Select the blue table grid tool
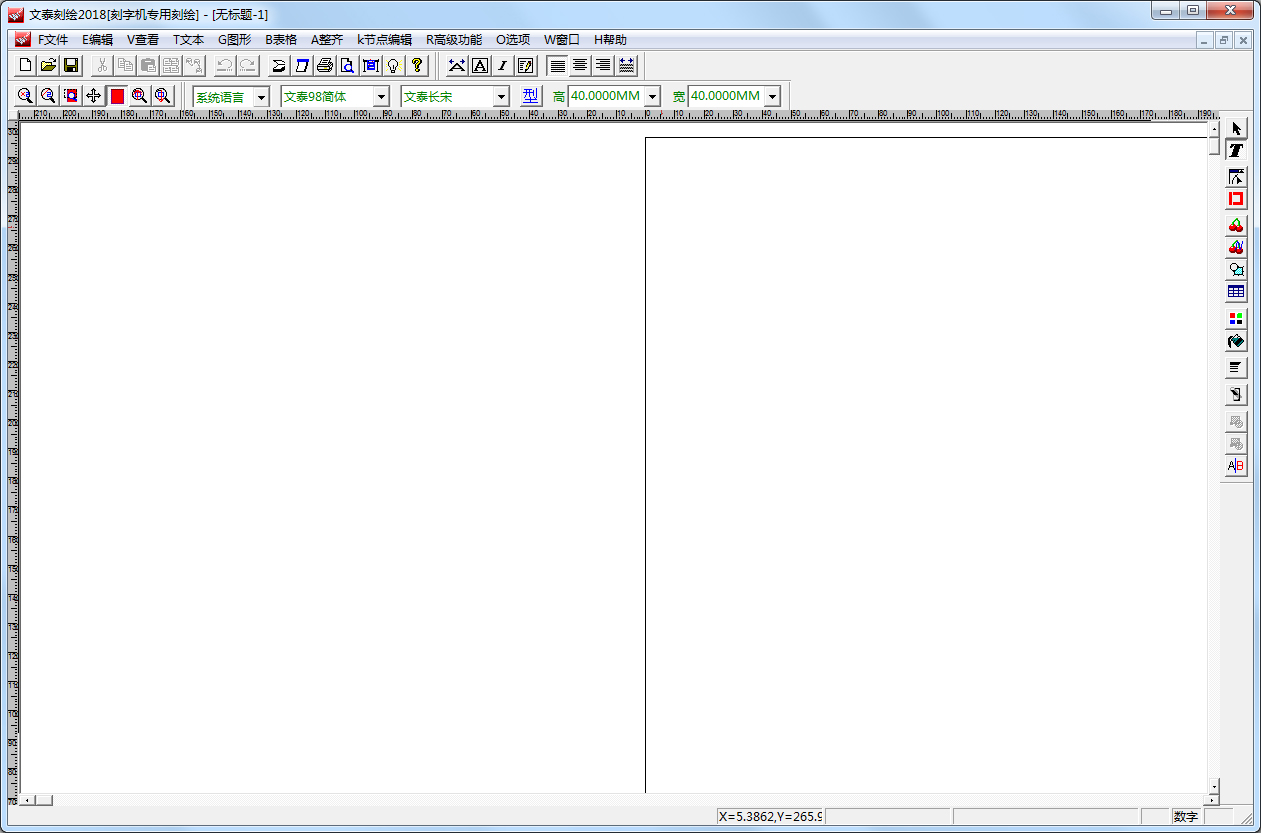 (1236, 292)
